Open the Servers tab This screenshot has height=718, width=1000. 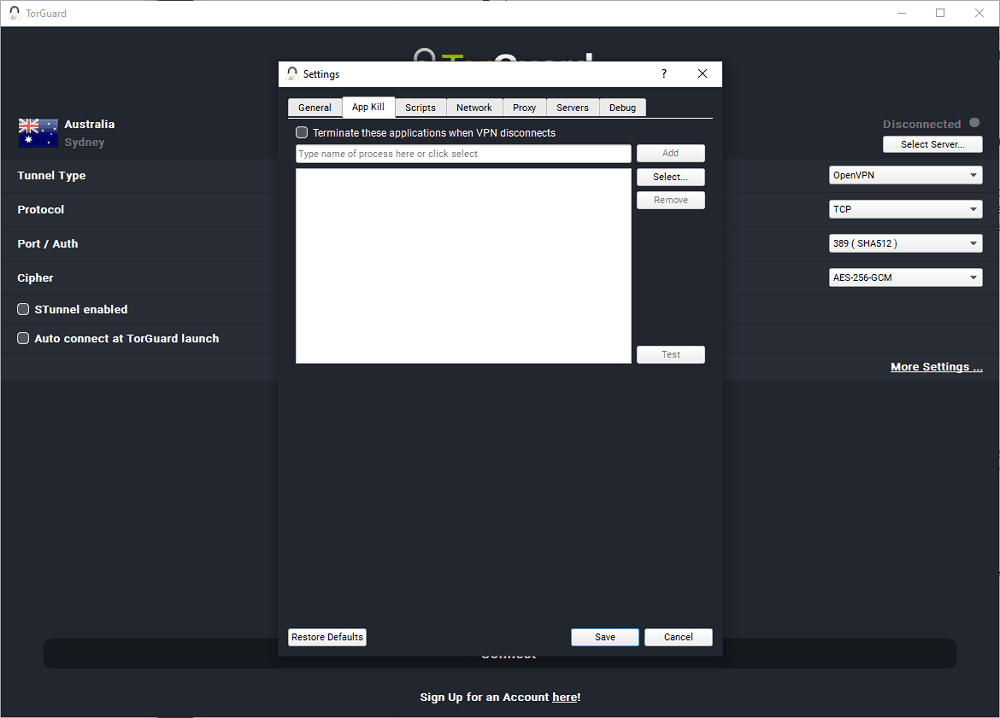coord(572,108)
